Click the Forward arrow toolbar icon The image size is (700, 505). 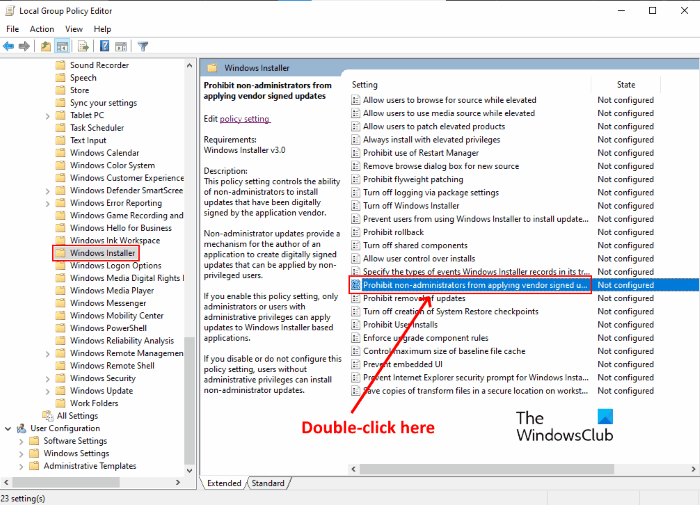(25, 46)
